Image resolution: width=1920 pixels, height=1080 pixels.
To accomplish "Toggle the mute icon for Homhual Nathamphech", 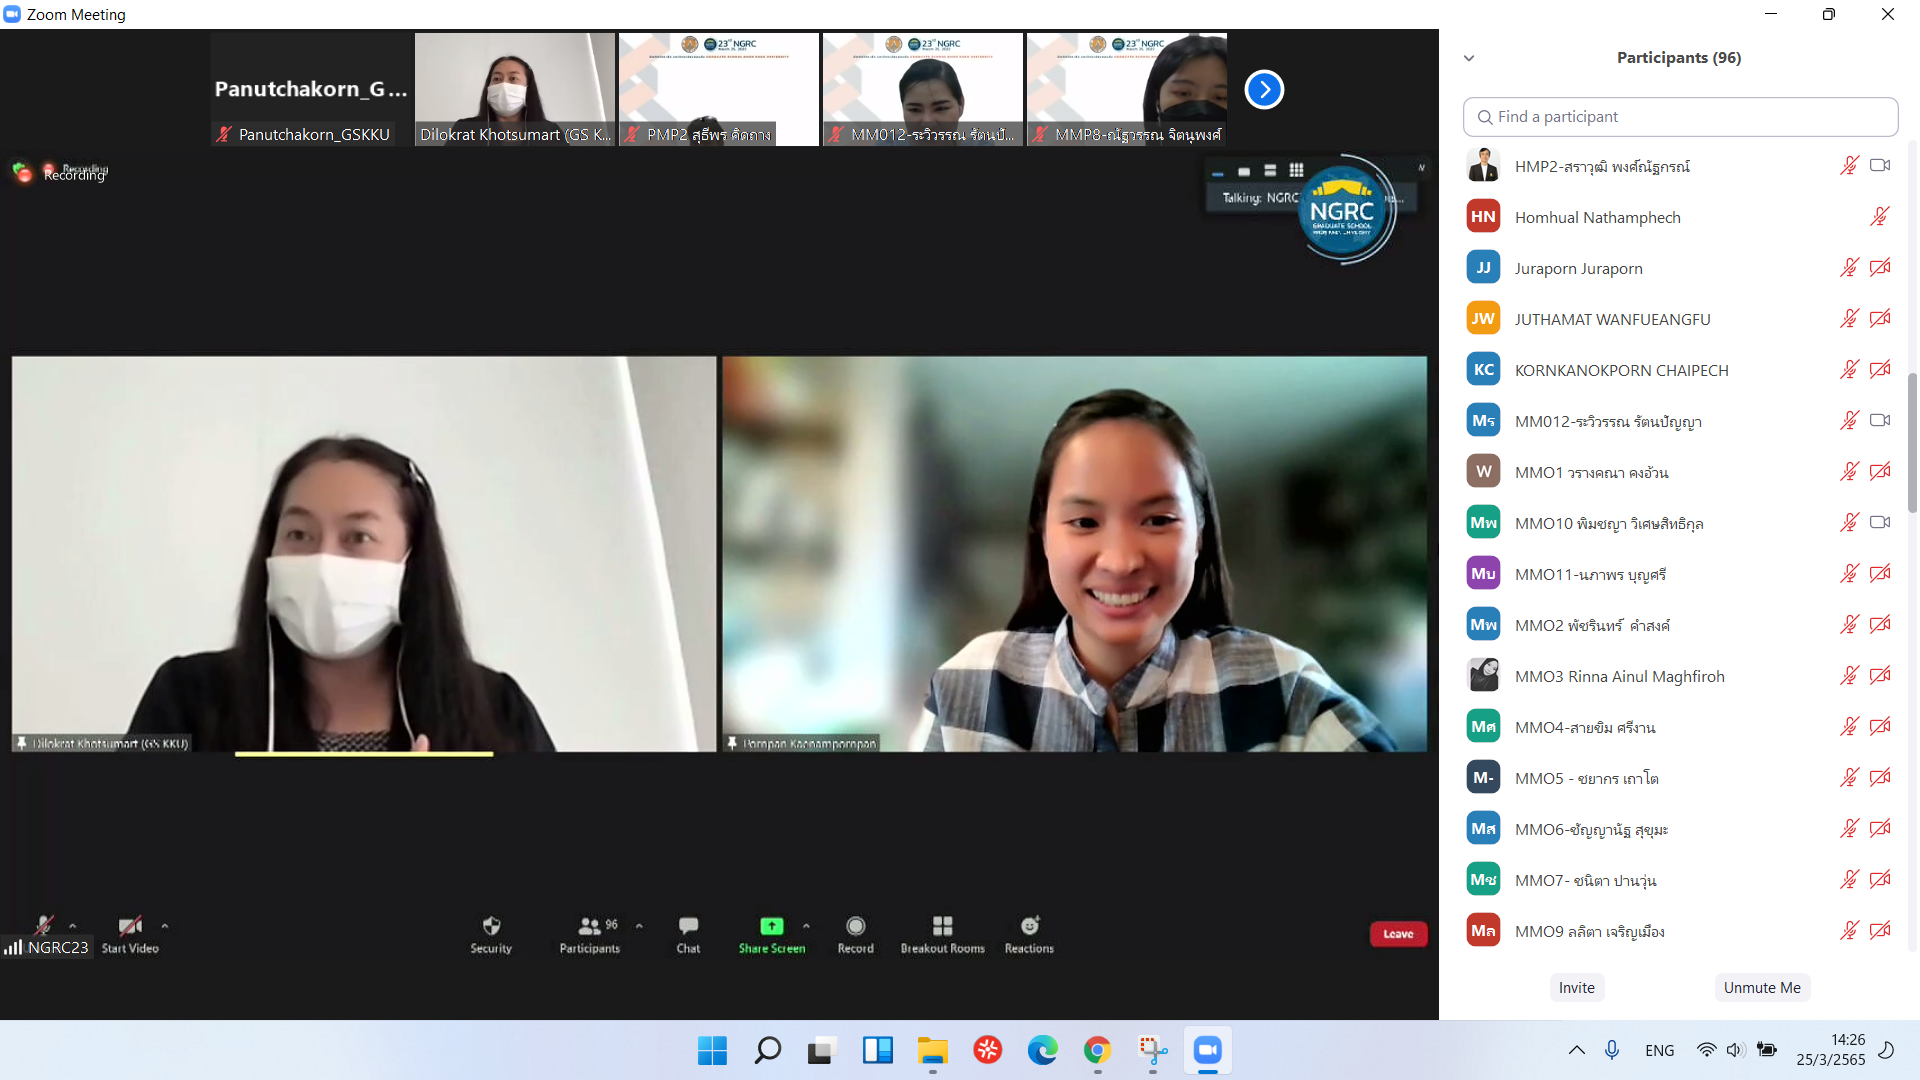I will tap(1880, 217).
